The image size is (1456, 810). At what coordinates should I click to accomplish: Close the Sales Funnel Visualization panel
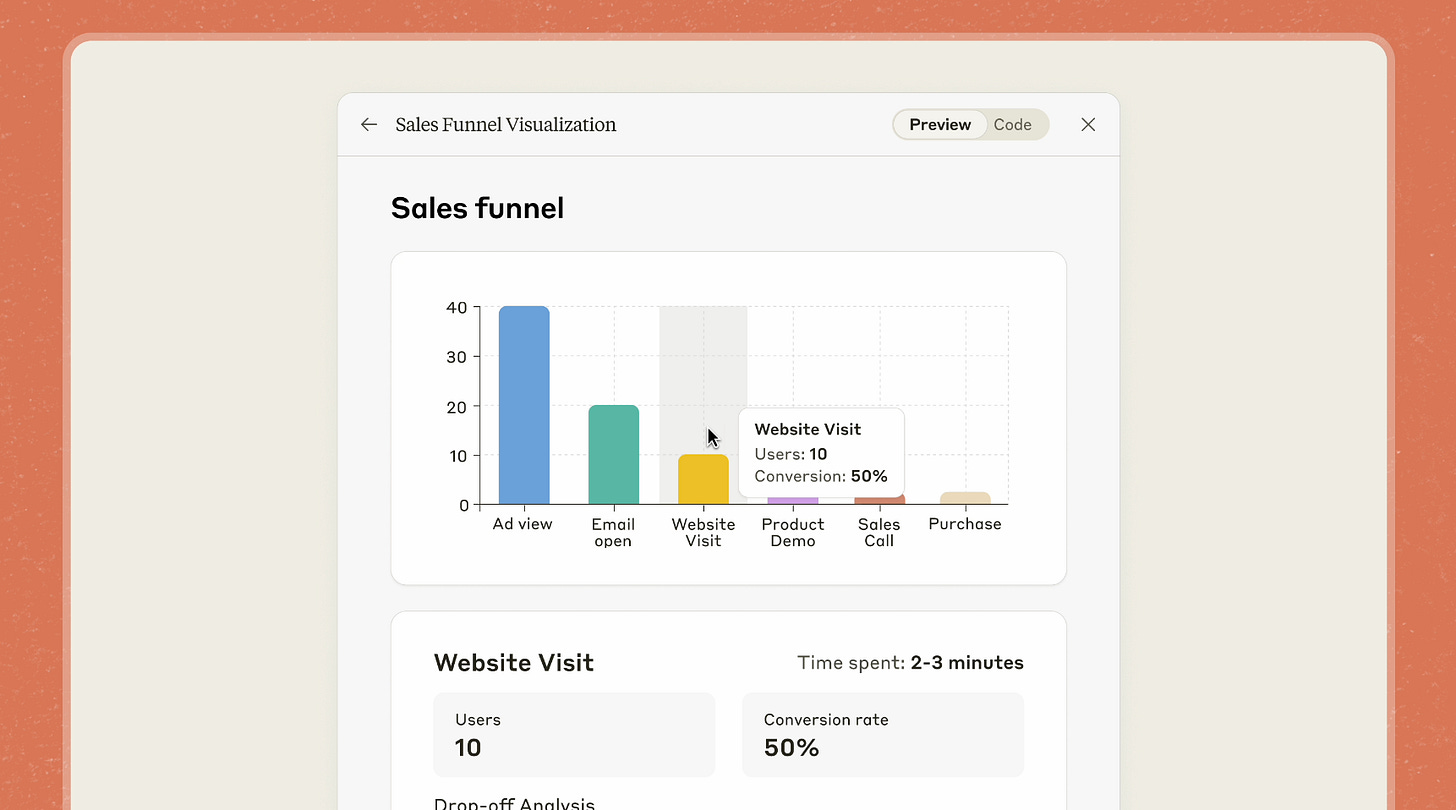point(1088,124)
